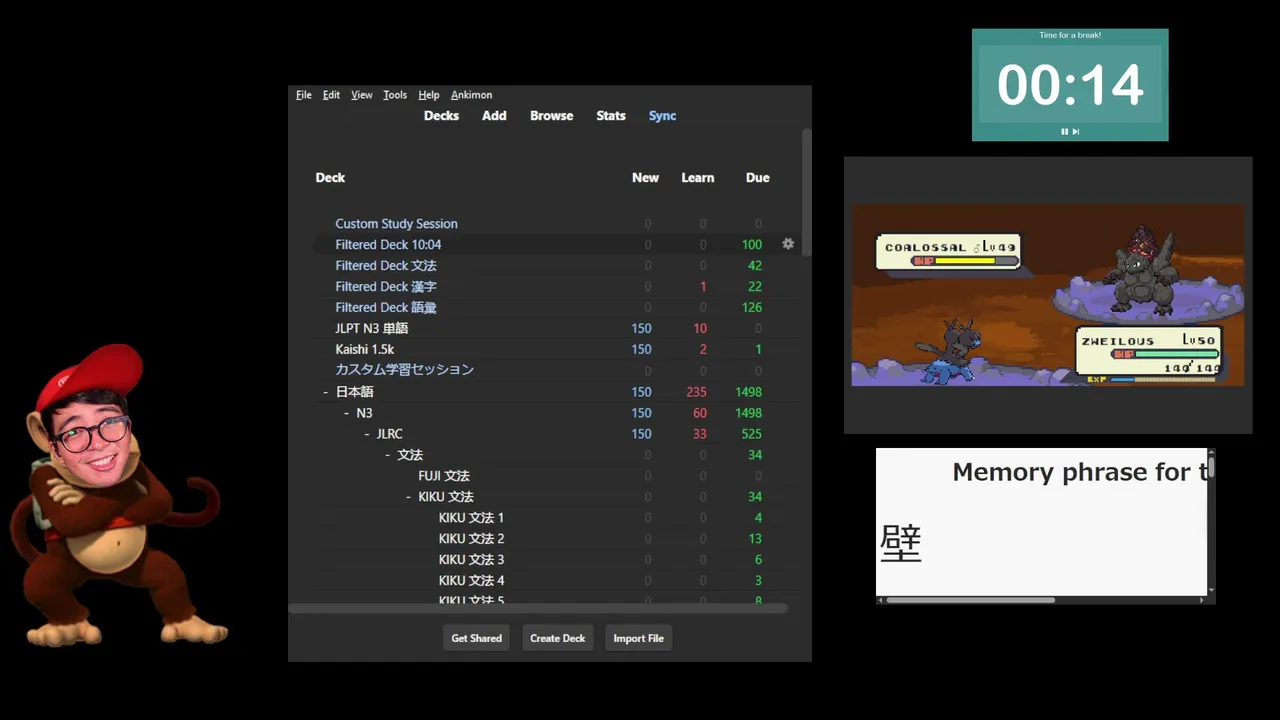Screen dimensions: 1280x720
Task: Click due count 126 for Filtered Deck 語彙
Action: 752,308
